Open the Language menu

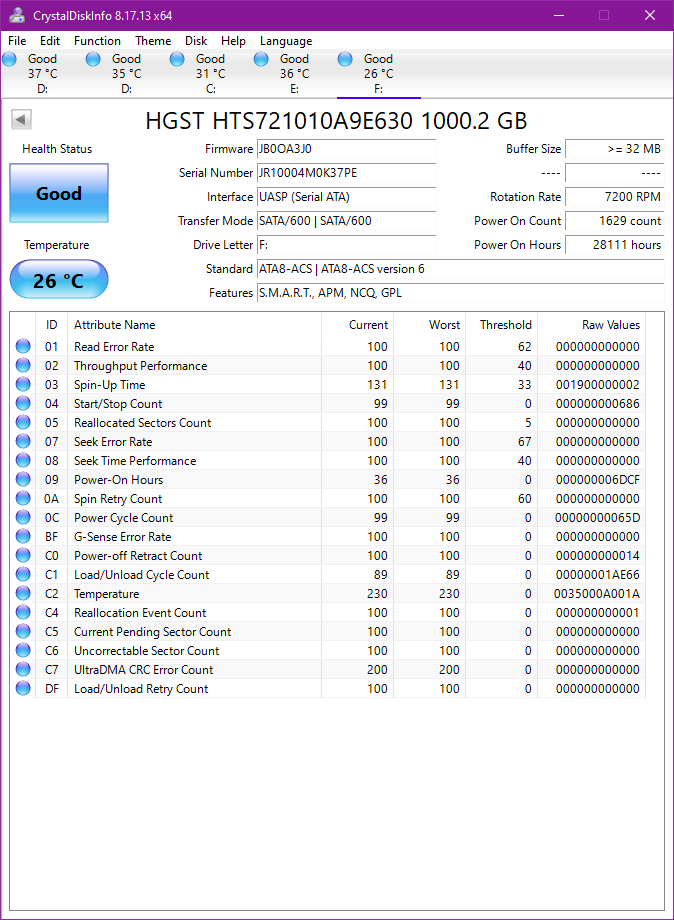pyautogui.click(x=286, y=40)
